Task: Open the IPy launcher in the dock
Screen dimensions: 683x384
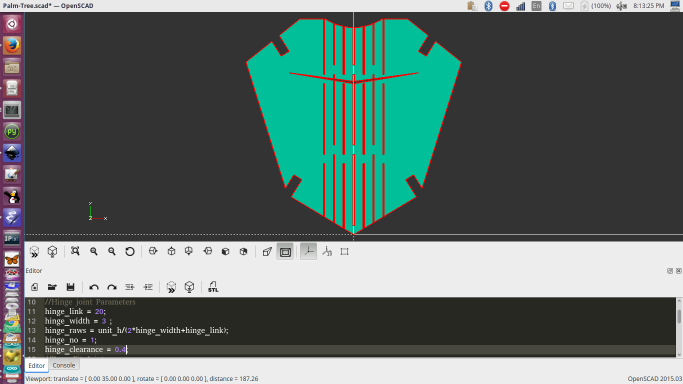Action: (x=12, y=239)
